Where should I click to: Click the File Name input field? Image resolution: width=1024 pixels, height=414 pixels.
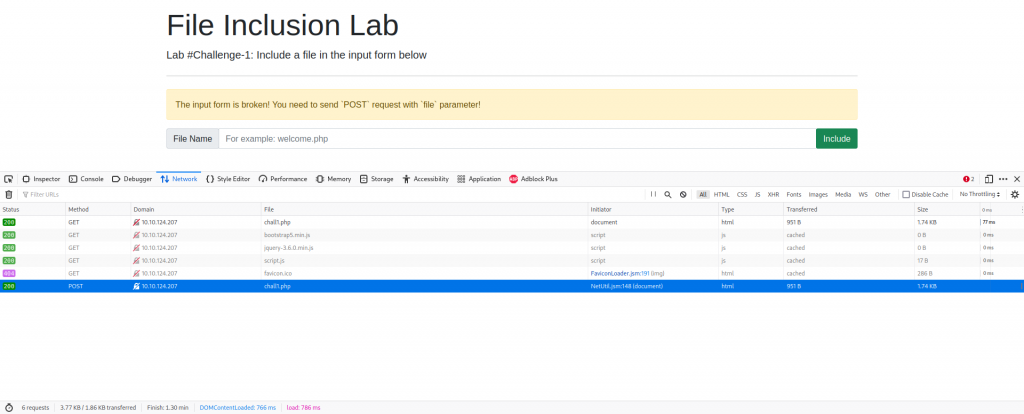(x=516, y=139)
